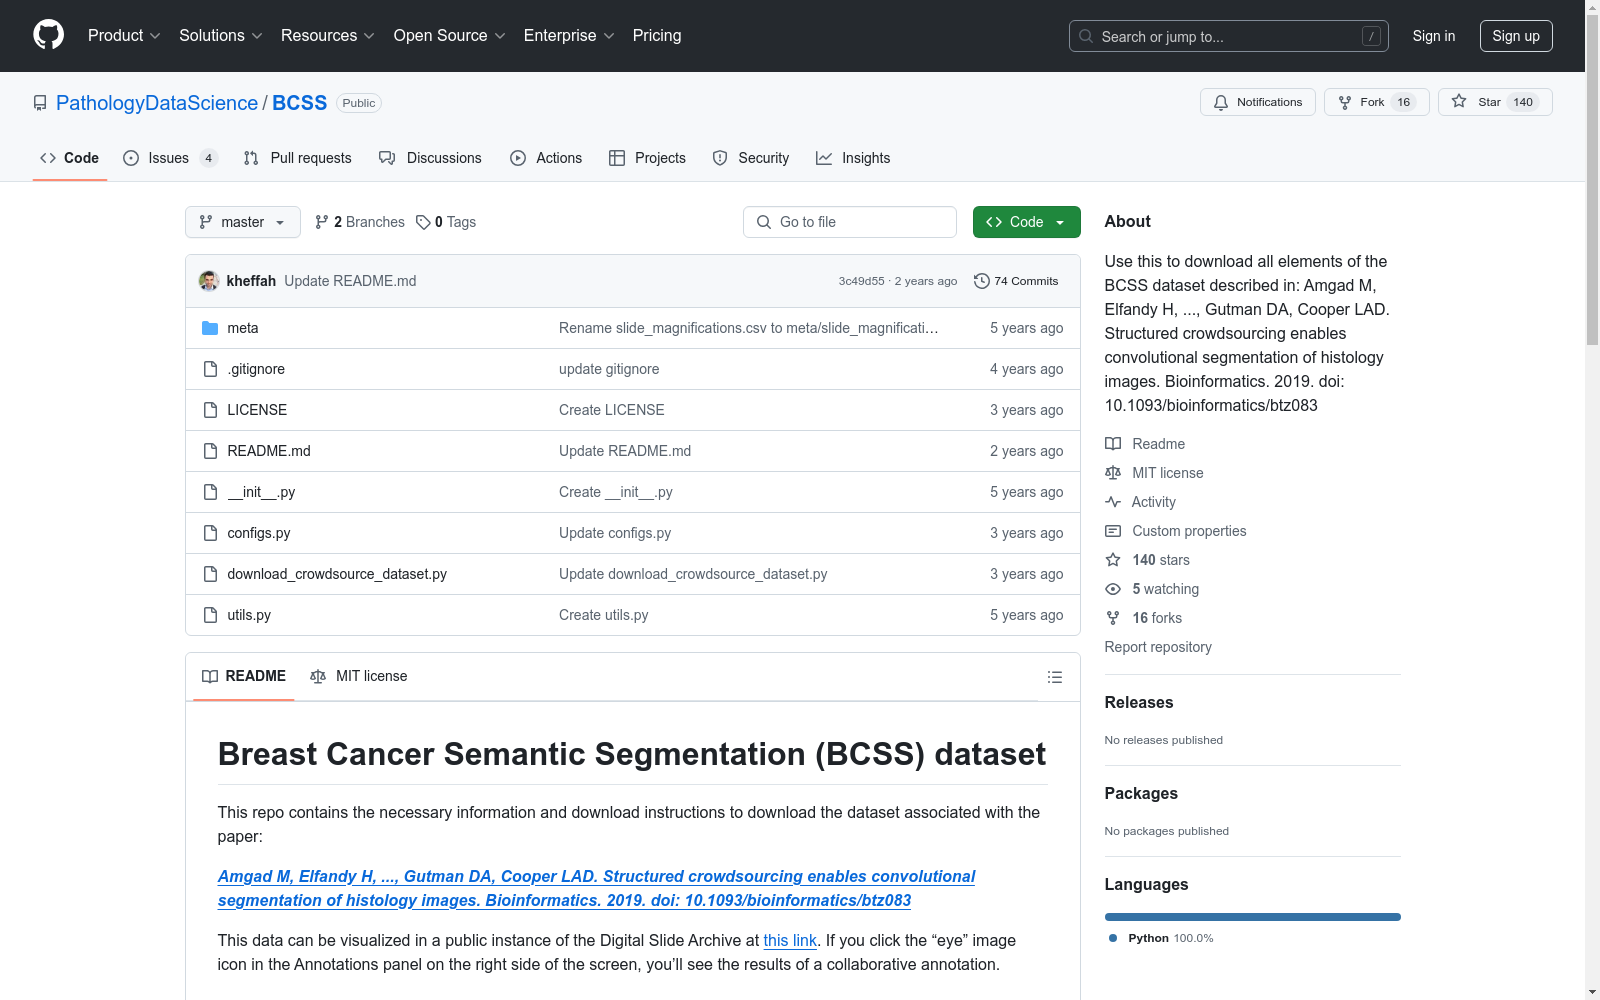Open the 74 Commits history

(1016, 281)
